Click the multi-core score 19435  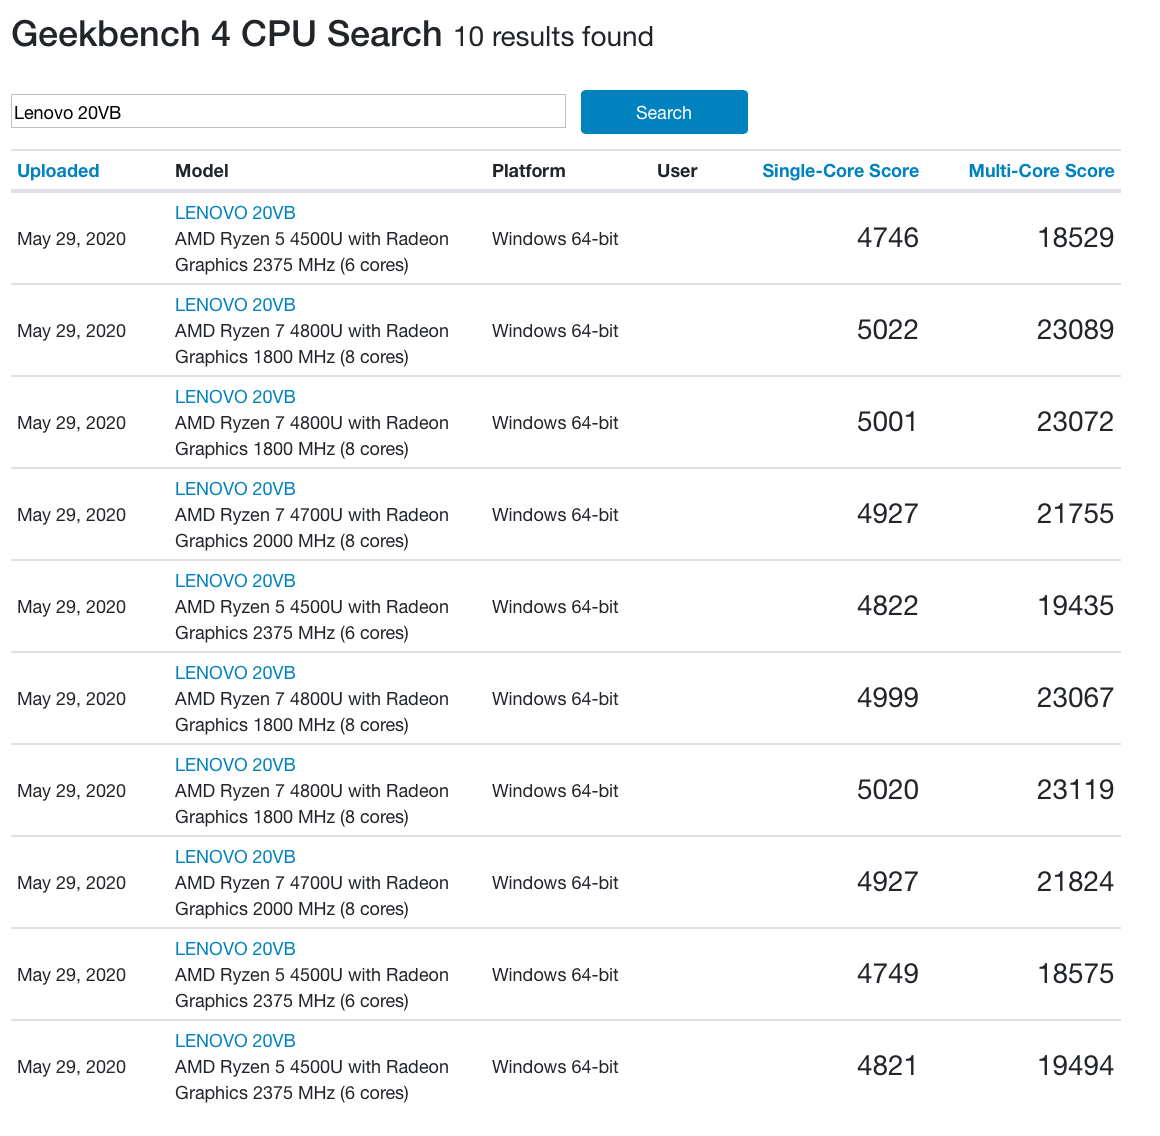(x=1076, y=606)
